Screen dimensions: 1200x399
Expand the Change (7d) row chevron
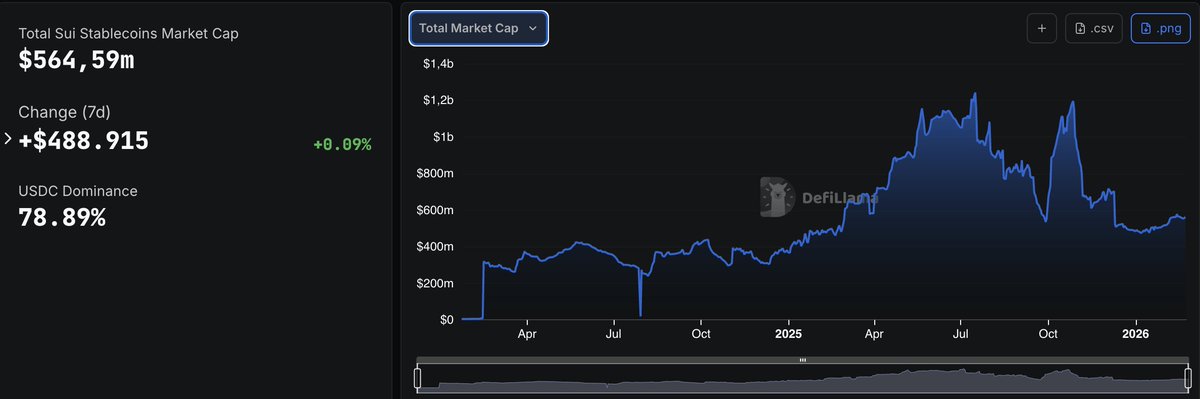9,140
